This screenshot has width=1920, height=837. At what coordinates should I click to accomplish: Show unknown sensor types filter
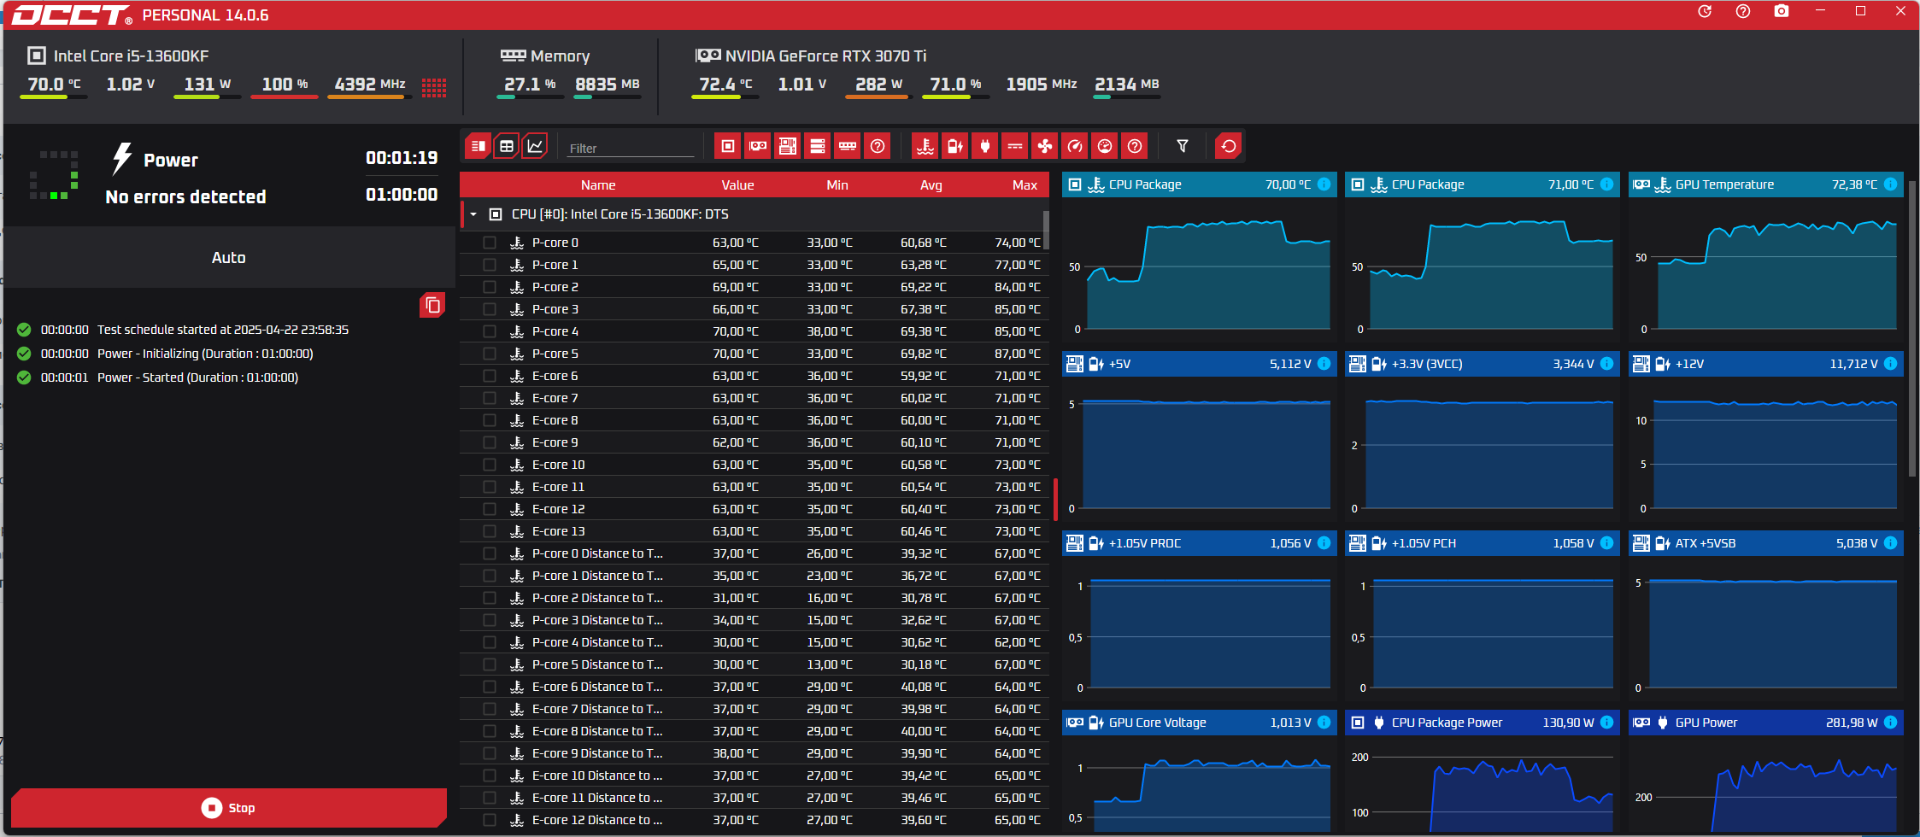click(x=1135, y=147)
